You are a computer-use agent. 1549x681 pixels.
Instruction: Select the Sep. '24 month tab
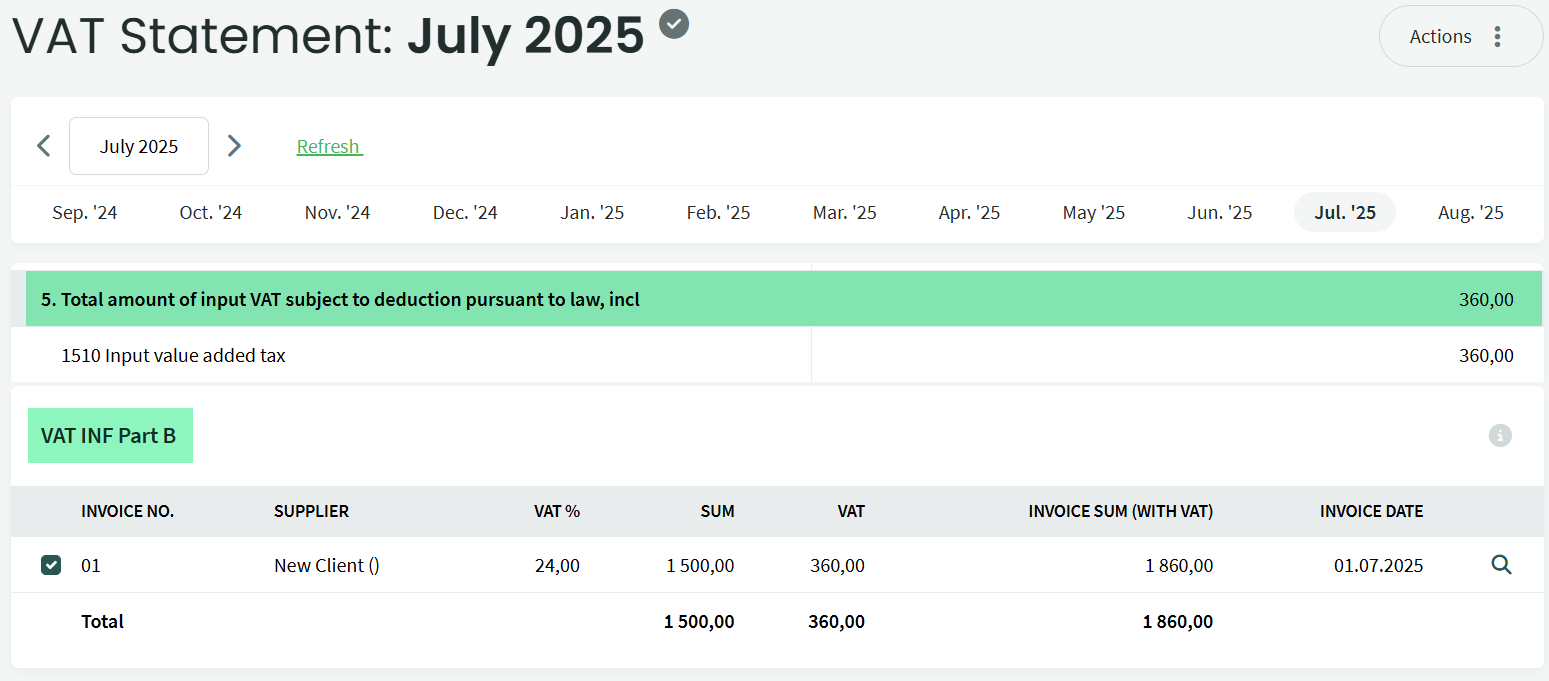(x=85, y=213)
